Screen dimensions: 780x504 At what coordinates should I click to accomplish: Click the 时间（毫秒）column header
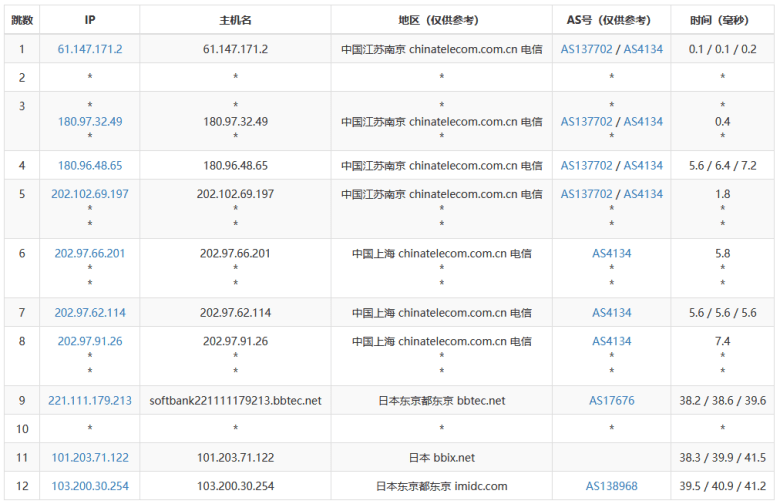[722, 19]
